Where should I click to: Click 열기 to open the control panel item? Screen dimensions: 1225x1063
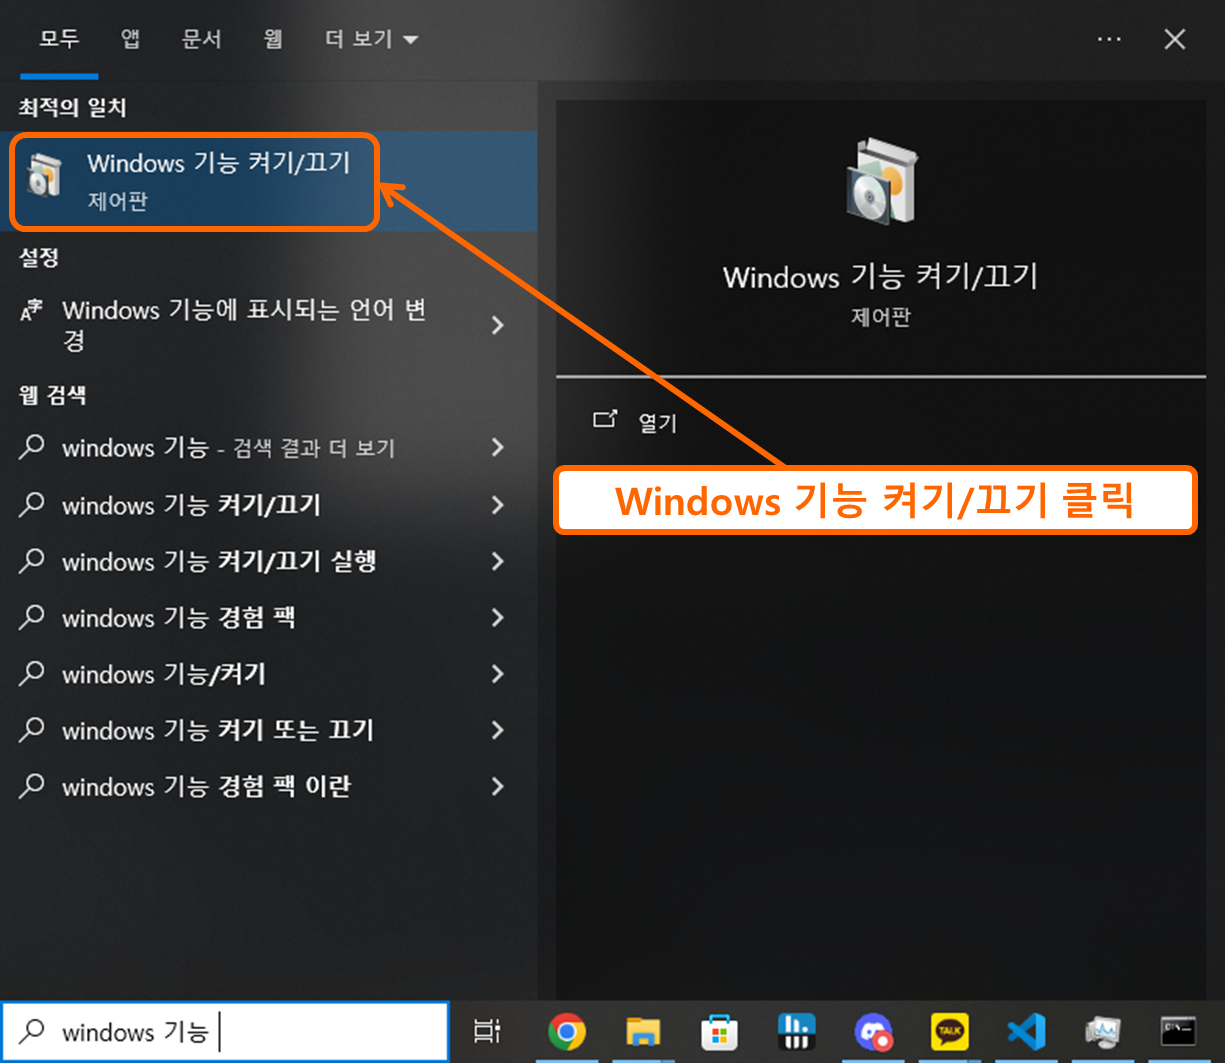[x=658, y=422]
